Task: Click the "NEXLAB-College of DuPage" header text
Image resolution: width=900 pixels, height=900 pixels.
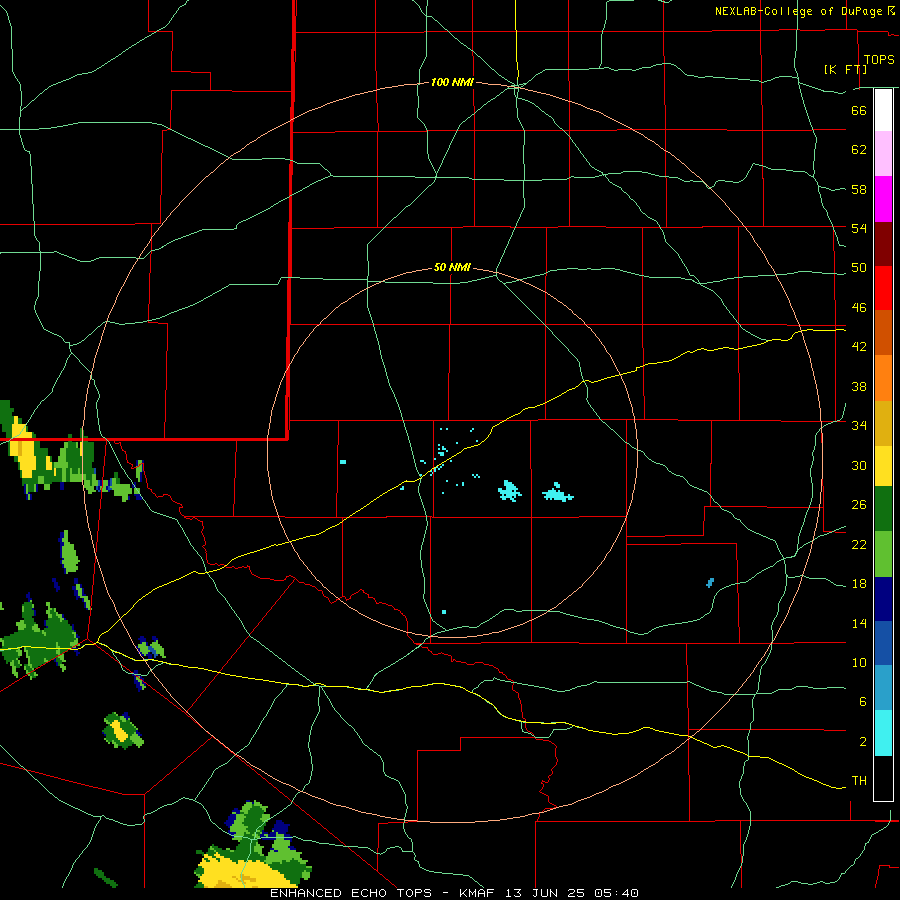Action: (799, 11)
